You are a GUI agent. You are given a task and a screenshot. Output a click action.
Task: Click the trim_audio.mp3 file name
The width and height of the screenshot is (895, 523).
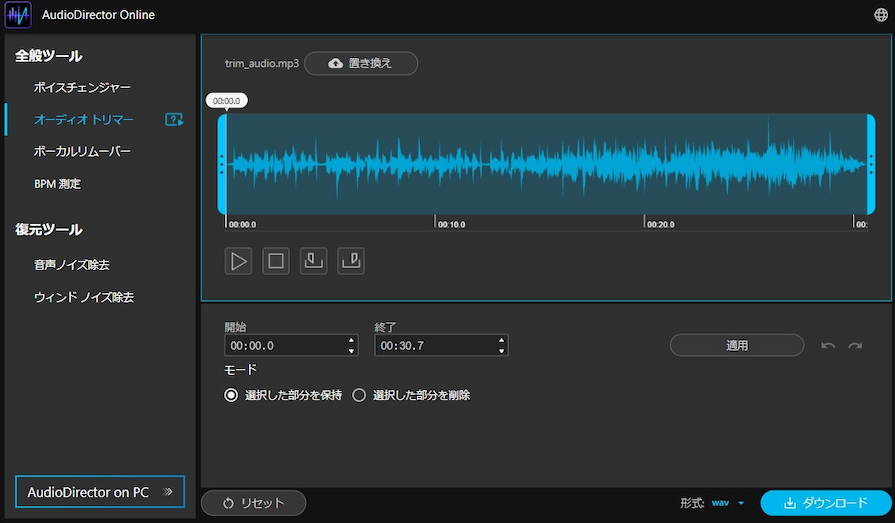(x=261, y=63)
